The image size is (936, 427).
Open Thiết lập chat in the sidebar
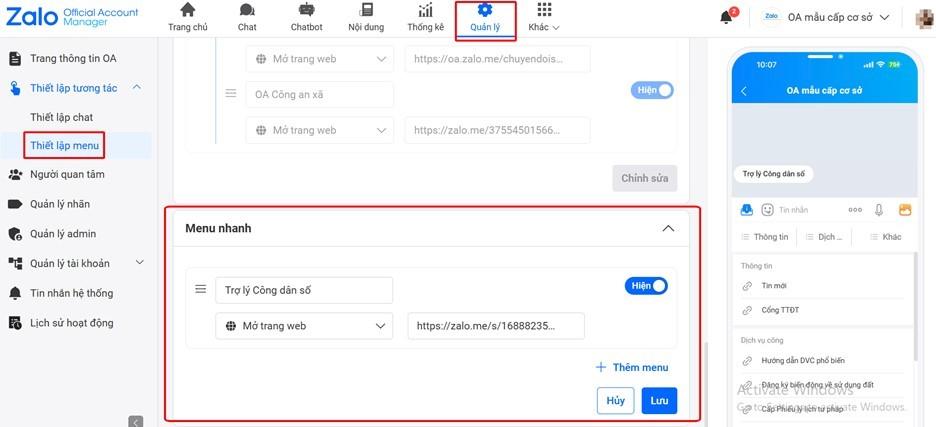(61, 117)
